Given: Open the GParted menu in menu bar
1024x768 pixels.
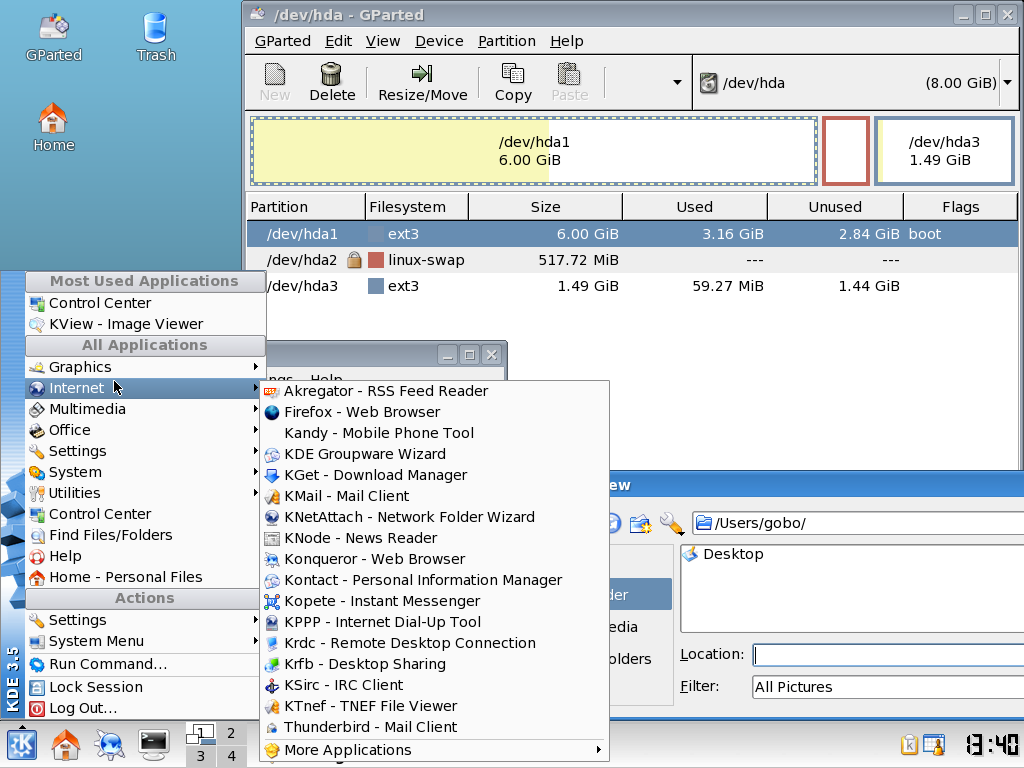Looking at the screenshot, I should pyautogui.click(x=283, y=41).
